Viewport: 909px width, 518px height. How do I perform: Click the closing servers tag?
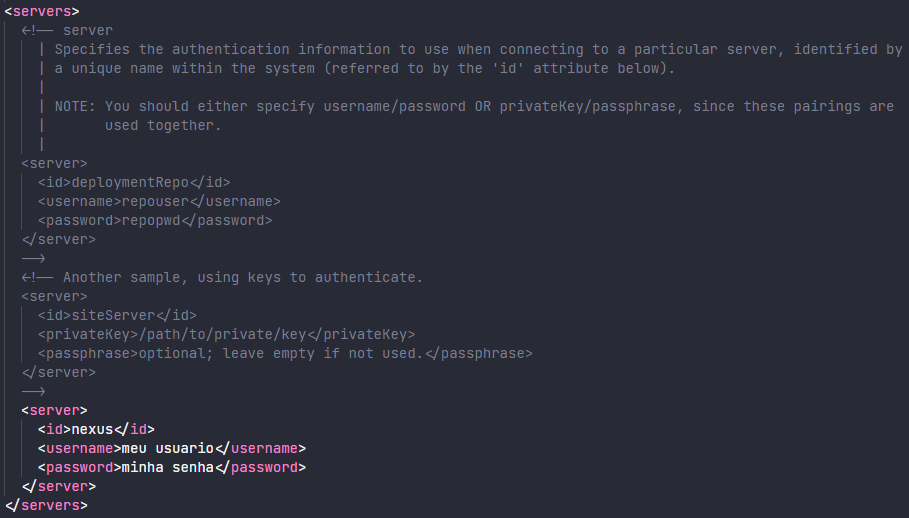coord(46,505)
